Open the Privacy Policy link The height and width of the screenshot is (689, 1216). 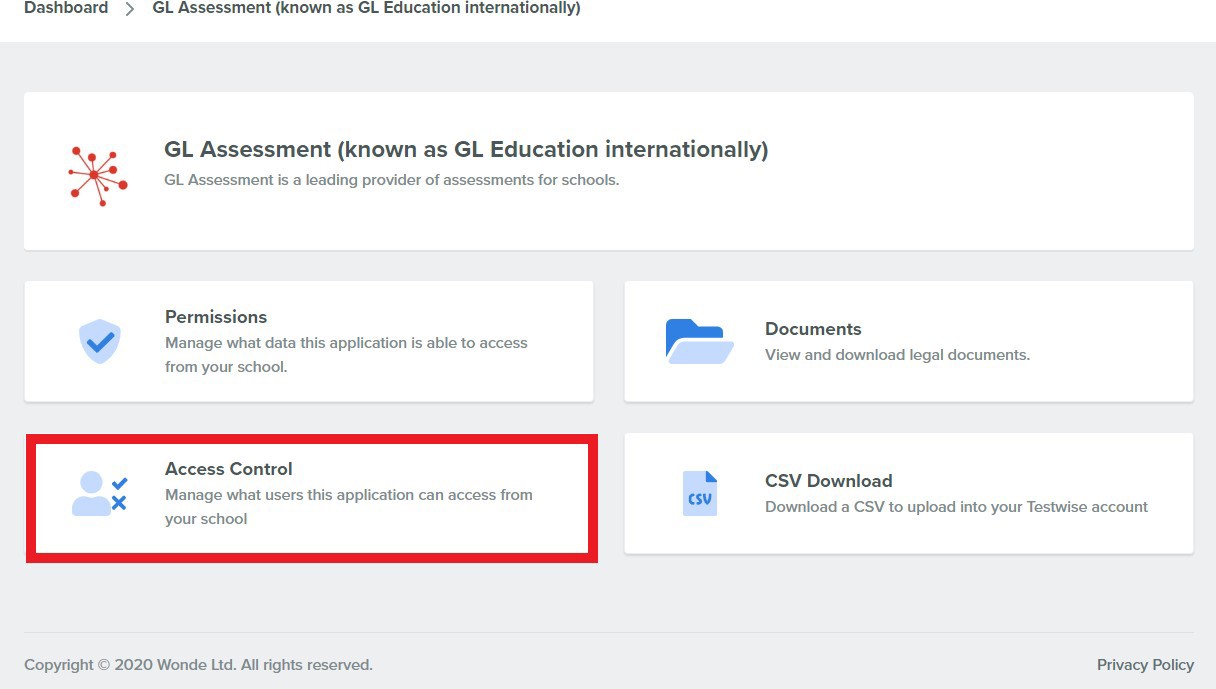1145,664
